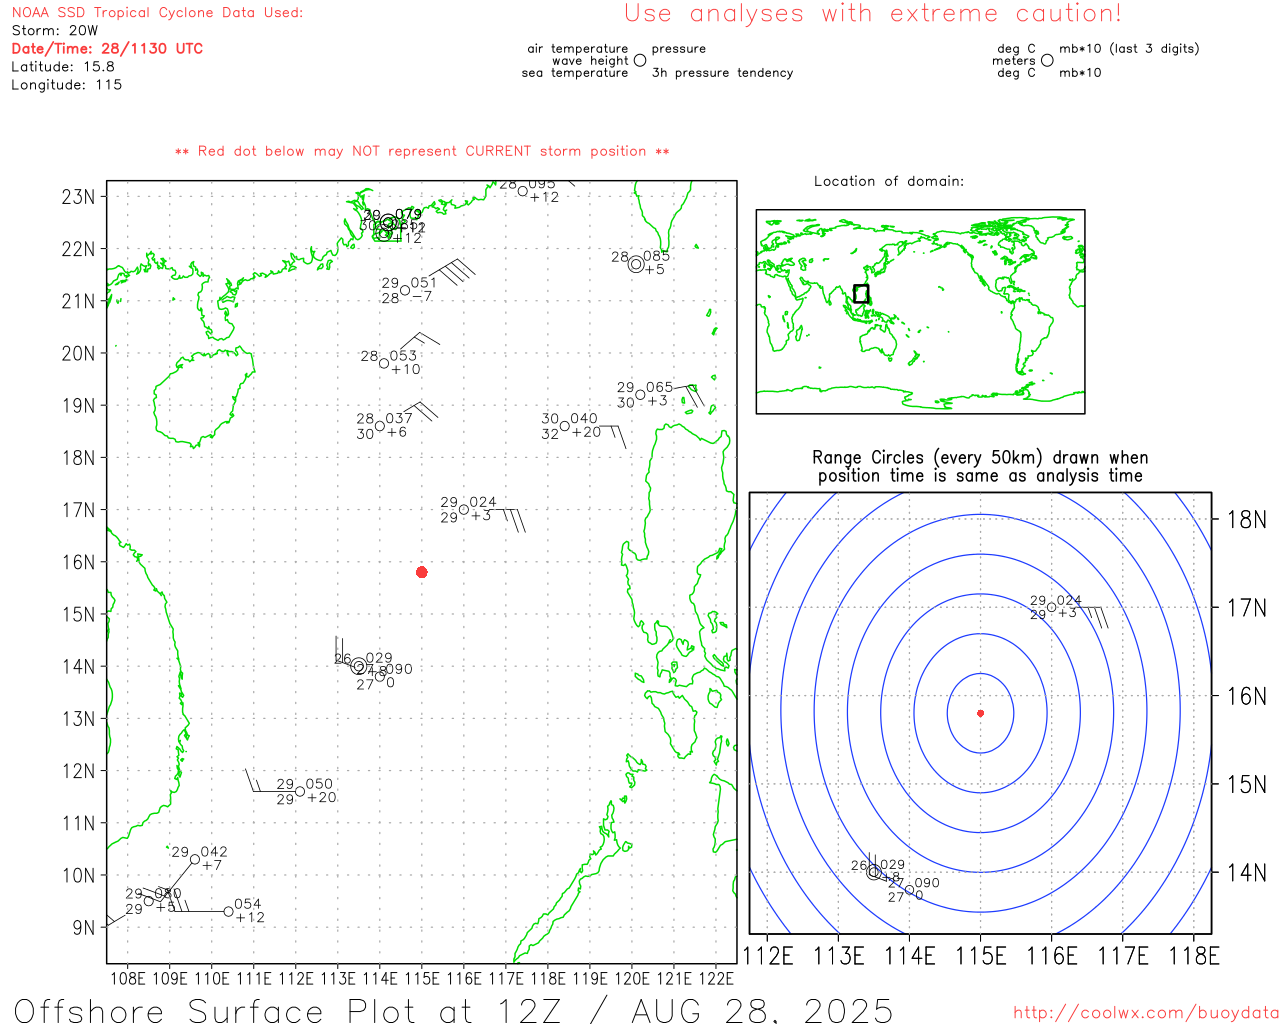Image resolution: width=1280 pixels, height=1024 pixels.
Task: Click the red dot disclaimer note
Action: pos(422,151)
